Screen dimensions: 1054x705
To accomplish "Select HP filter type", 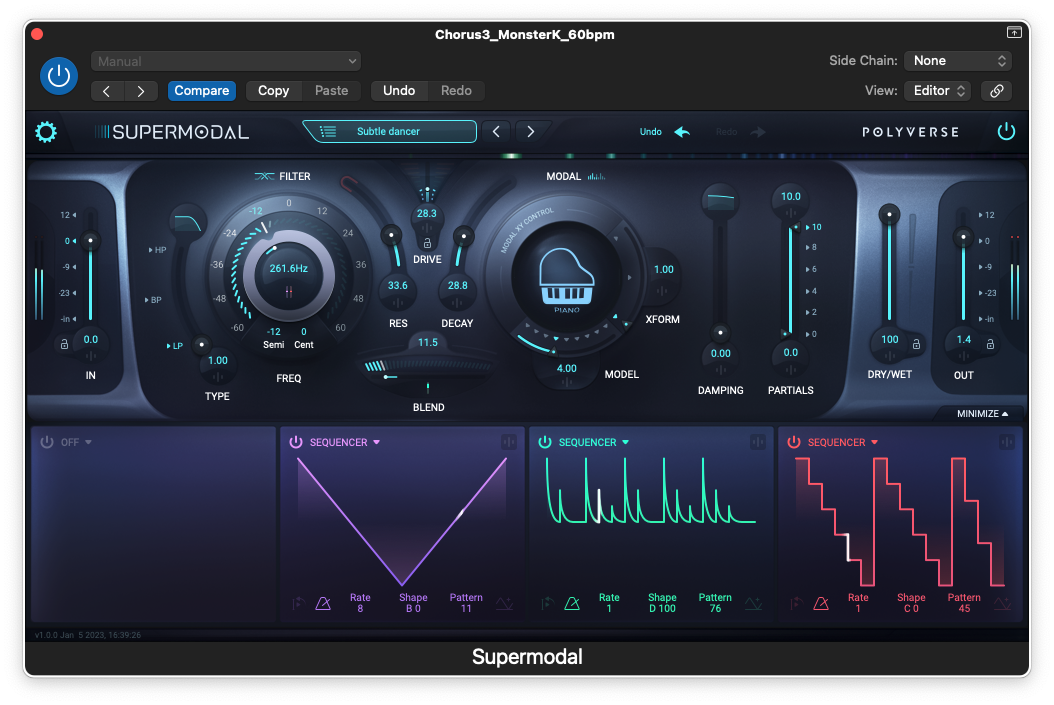I will [159, 250].
